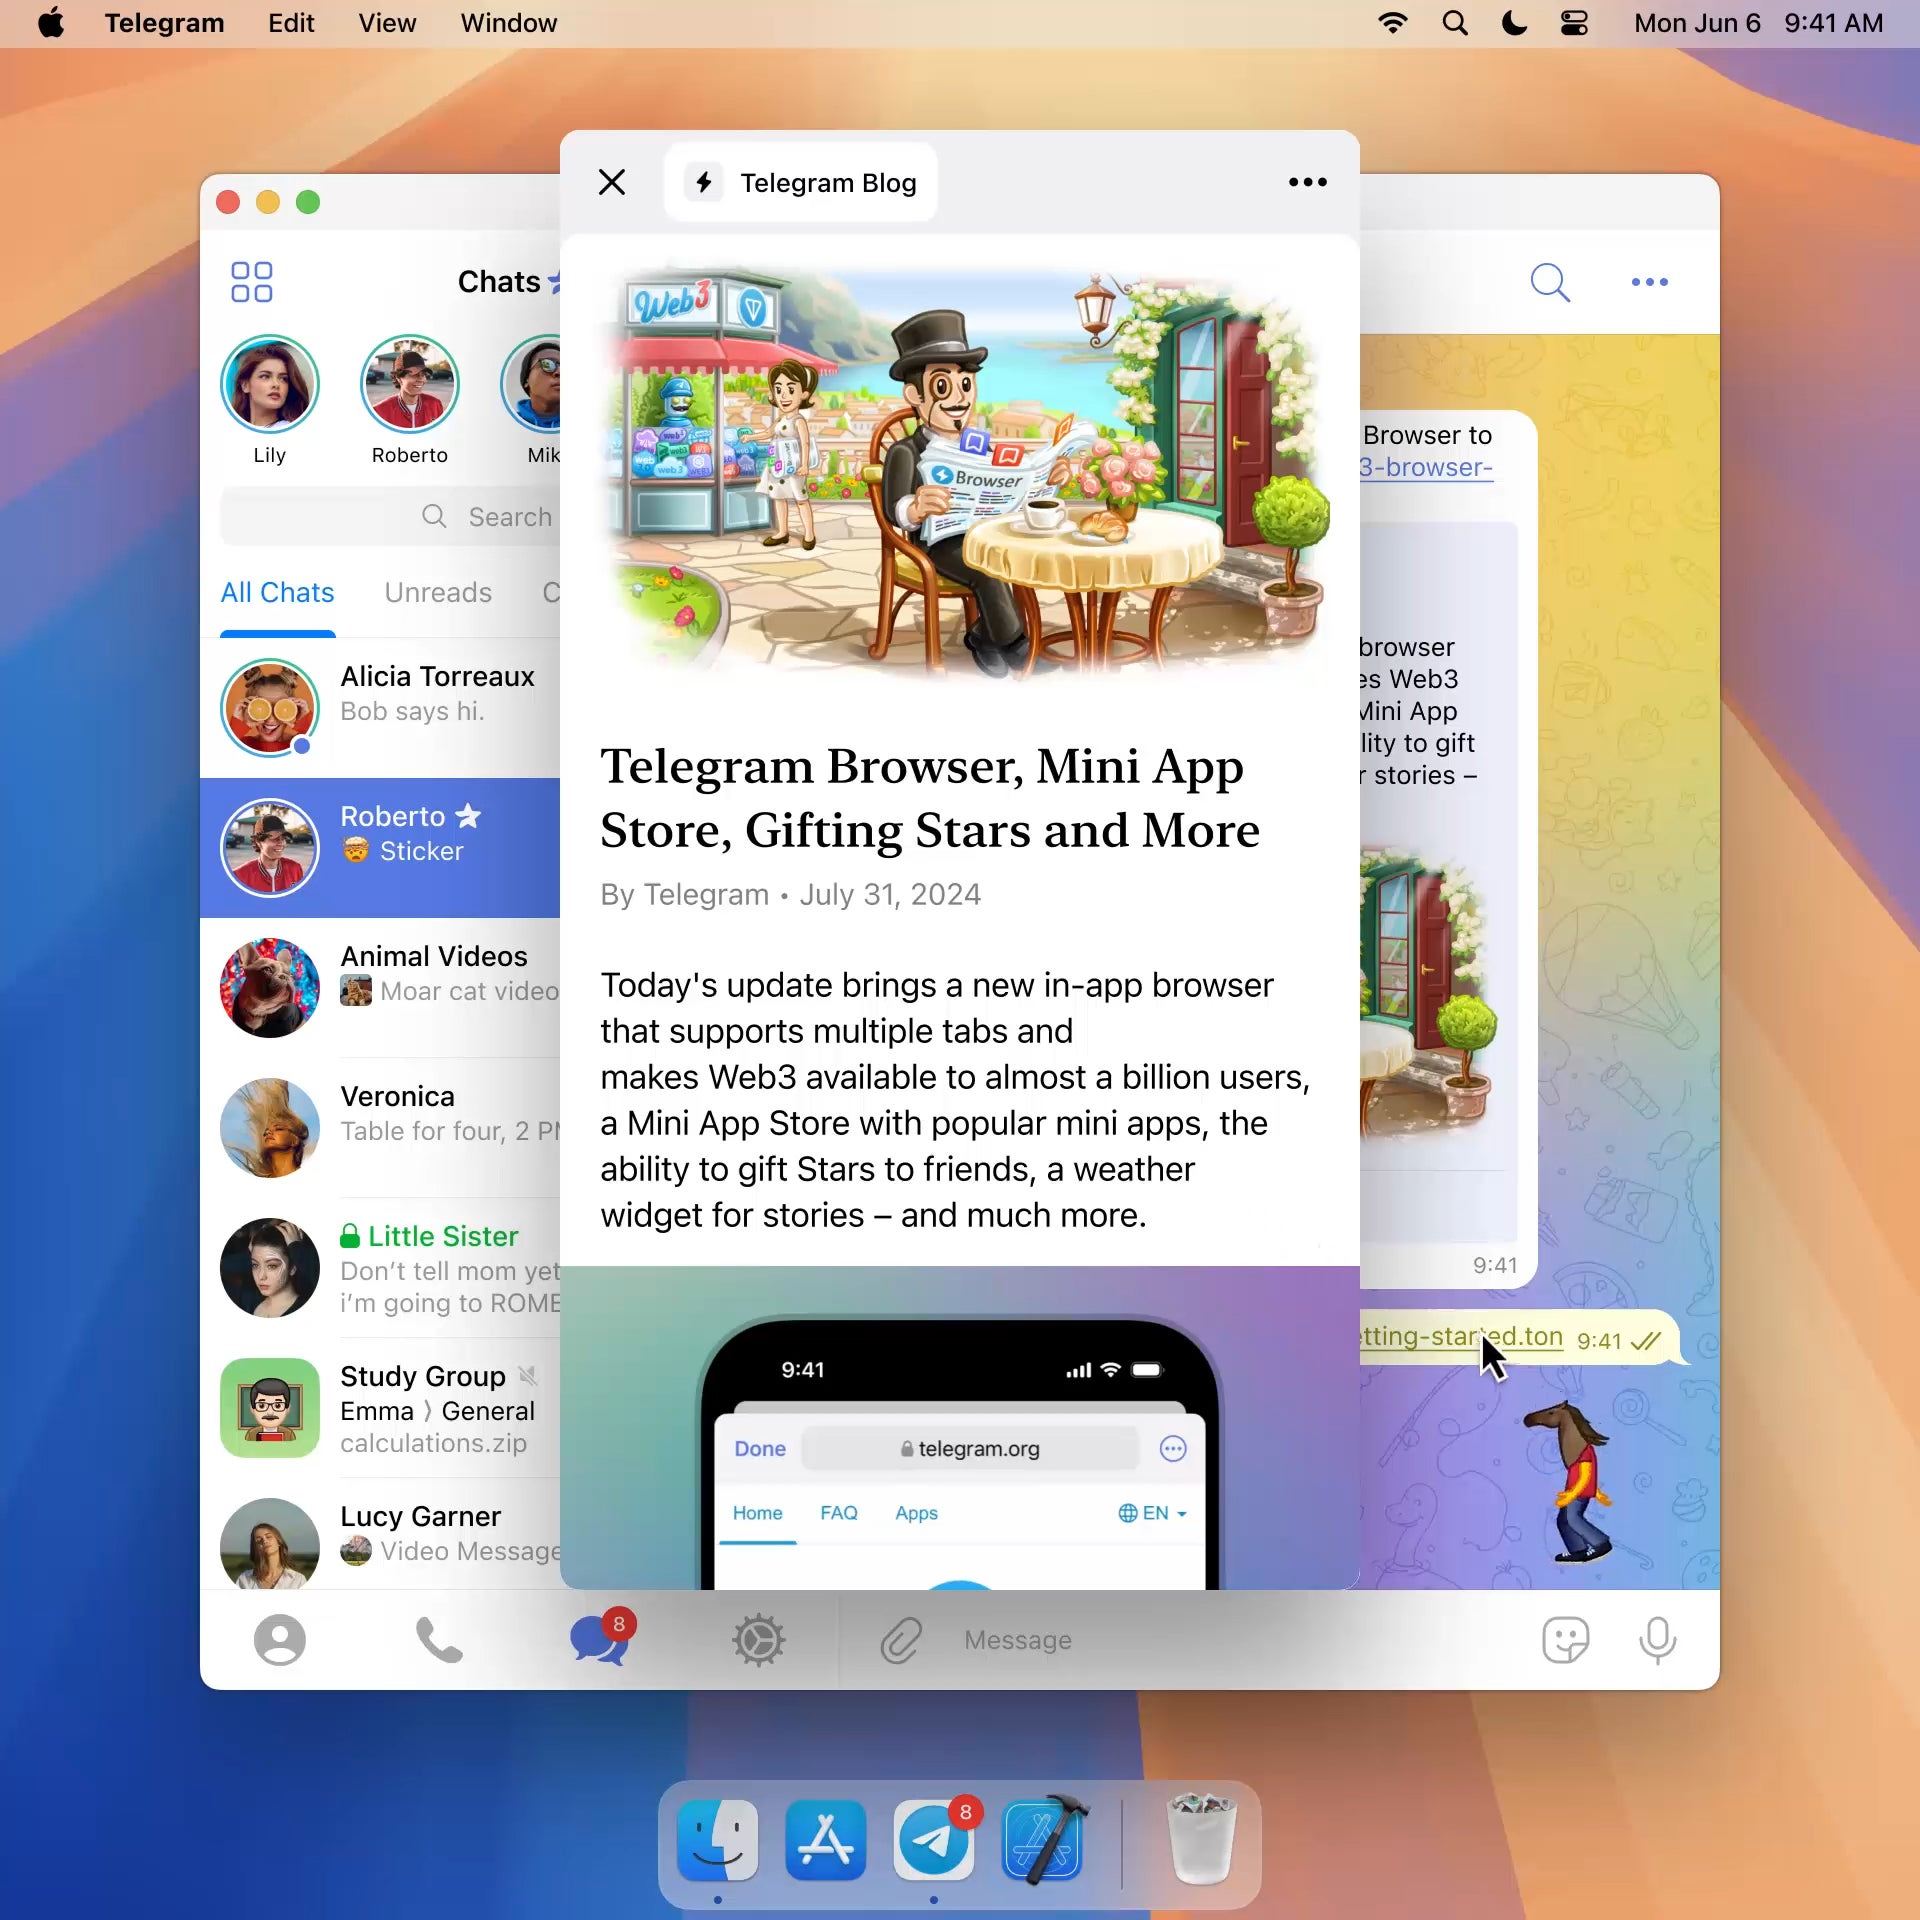Click the lightning bolt Telegram Blog icon
The height and width of the screenshot is (1920, 1920).
point(702,181)
